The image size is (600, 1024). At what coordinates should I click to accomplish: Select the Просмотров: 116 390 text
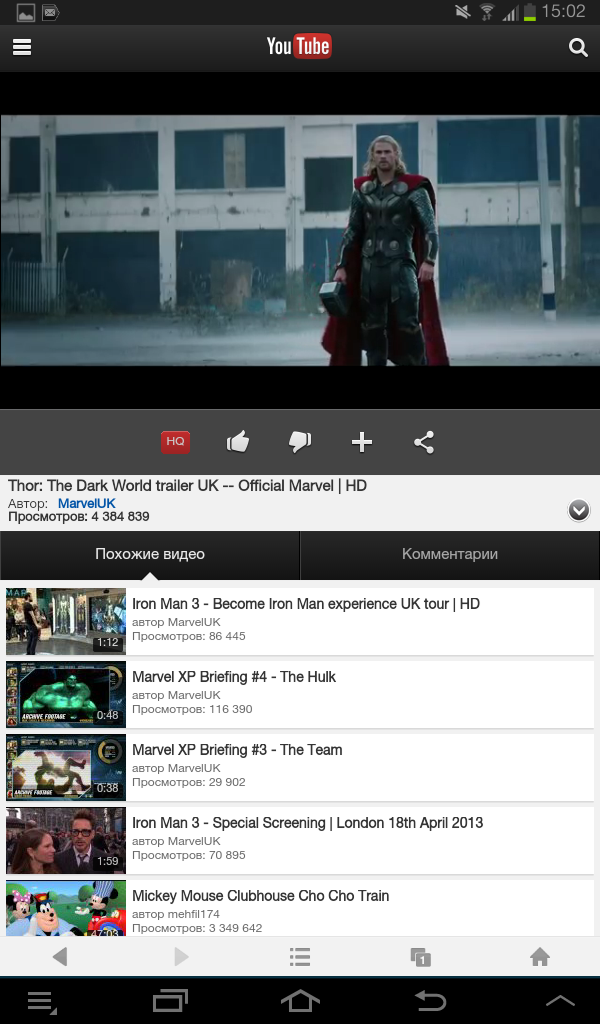[x=192, y=709]
